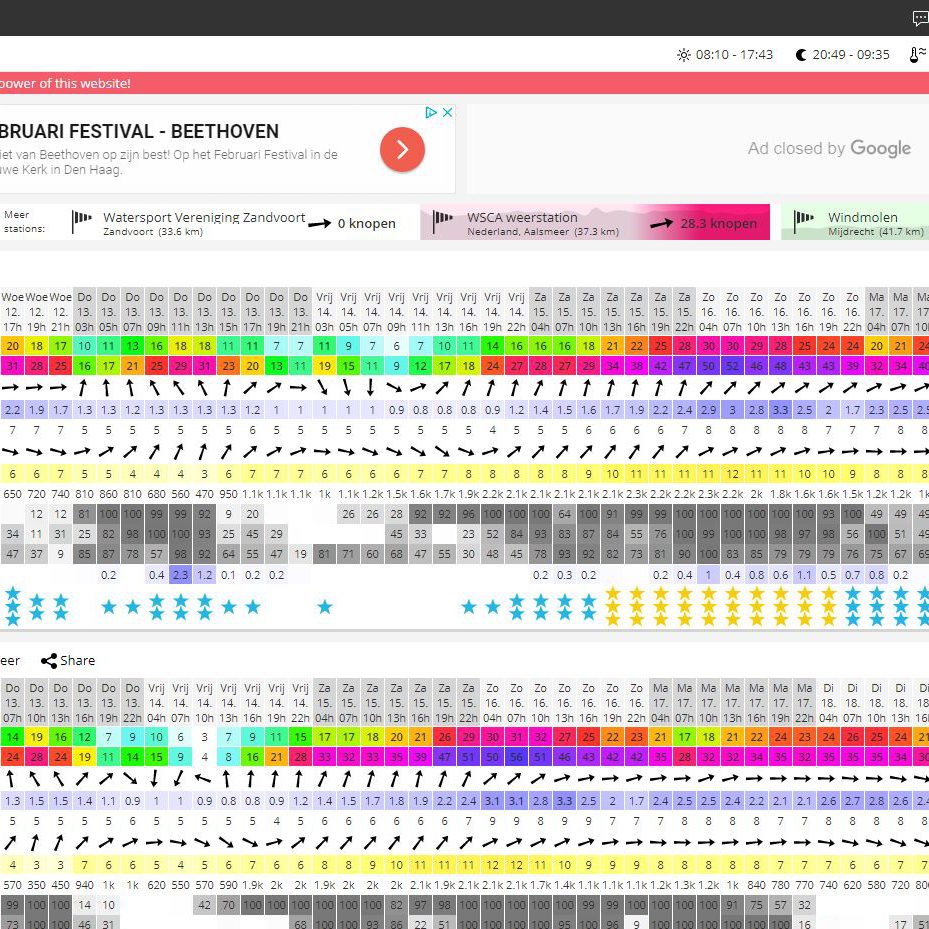Click the moon icon next to 20:49-09:35
This screenshot has width=929, height=929.
tap(800, 55)
